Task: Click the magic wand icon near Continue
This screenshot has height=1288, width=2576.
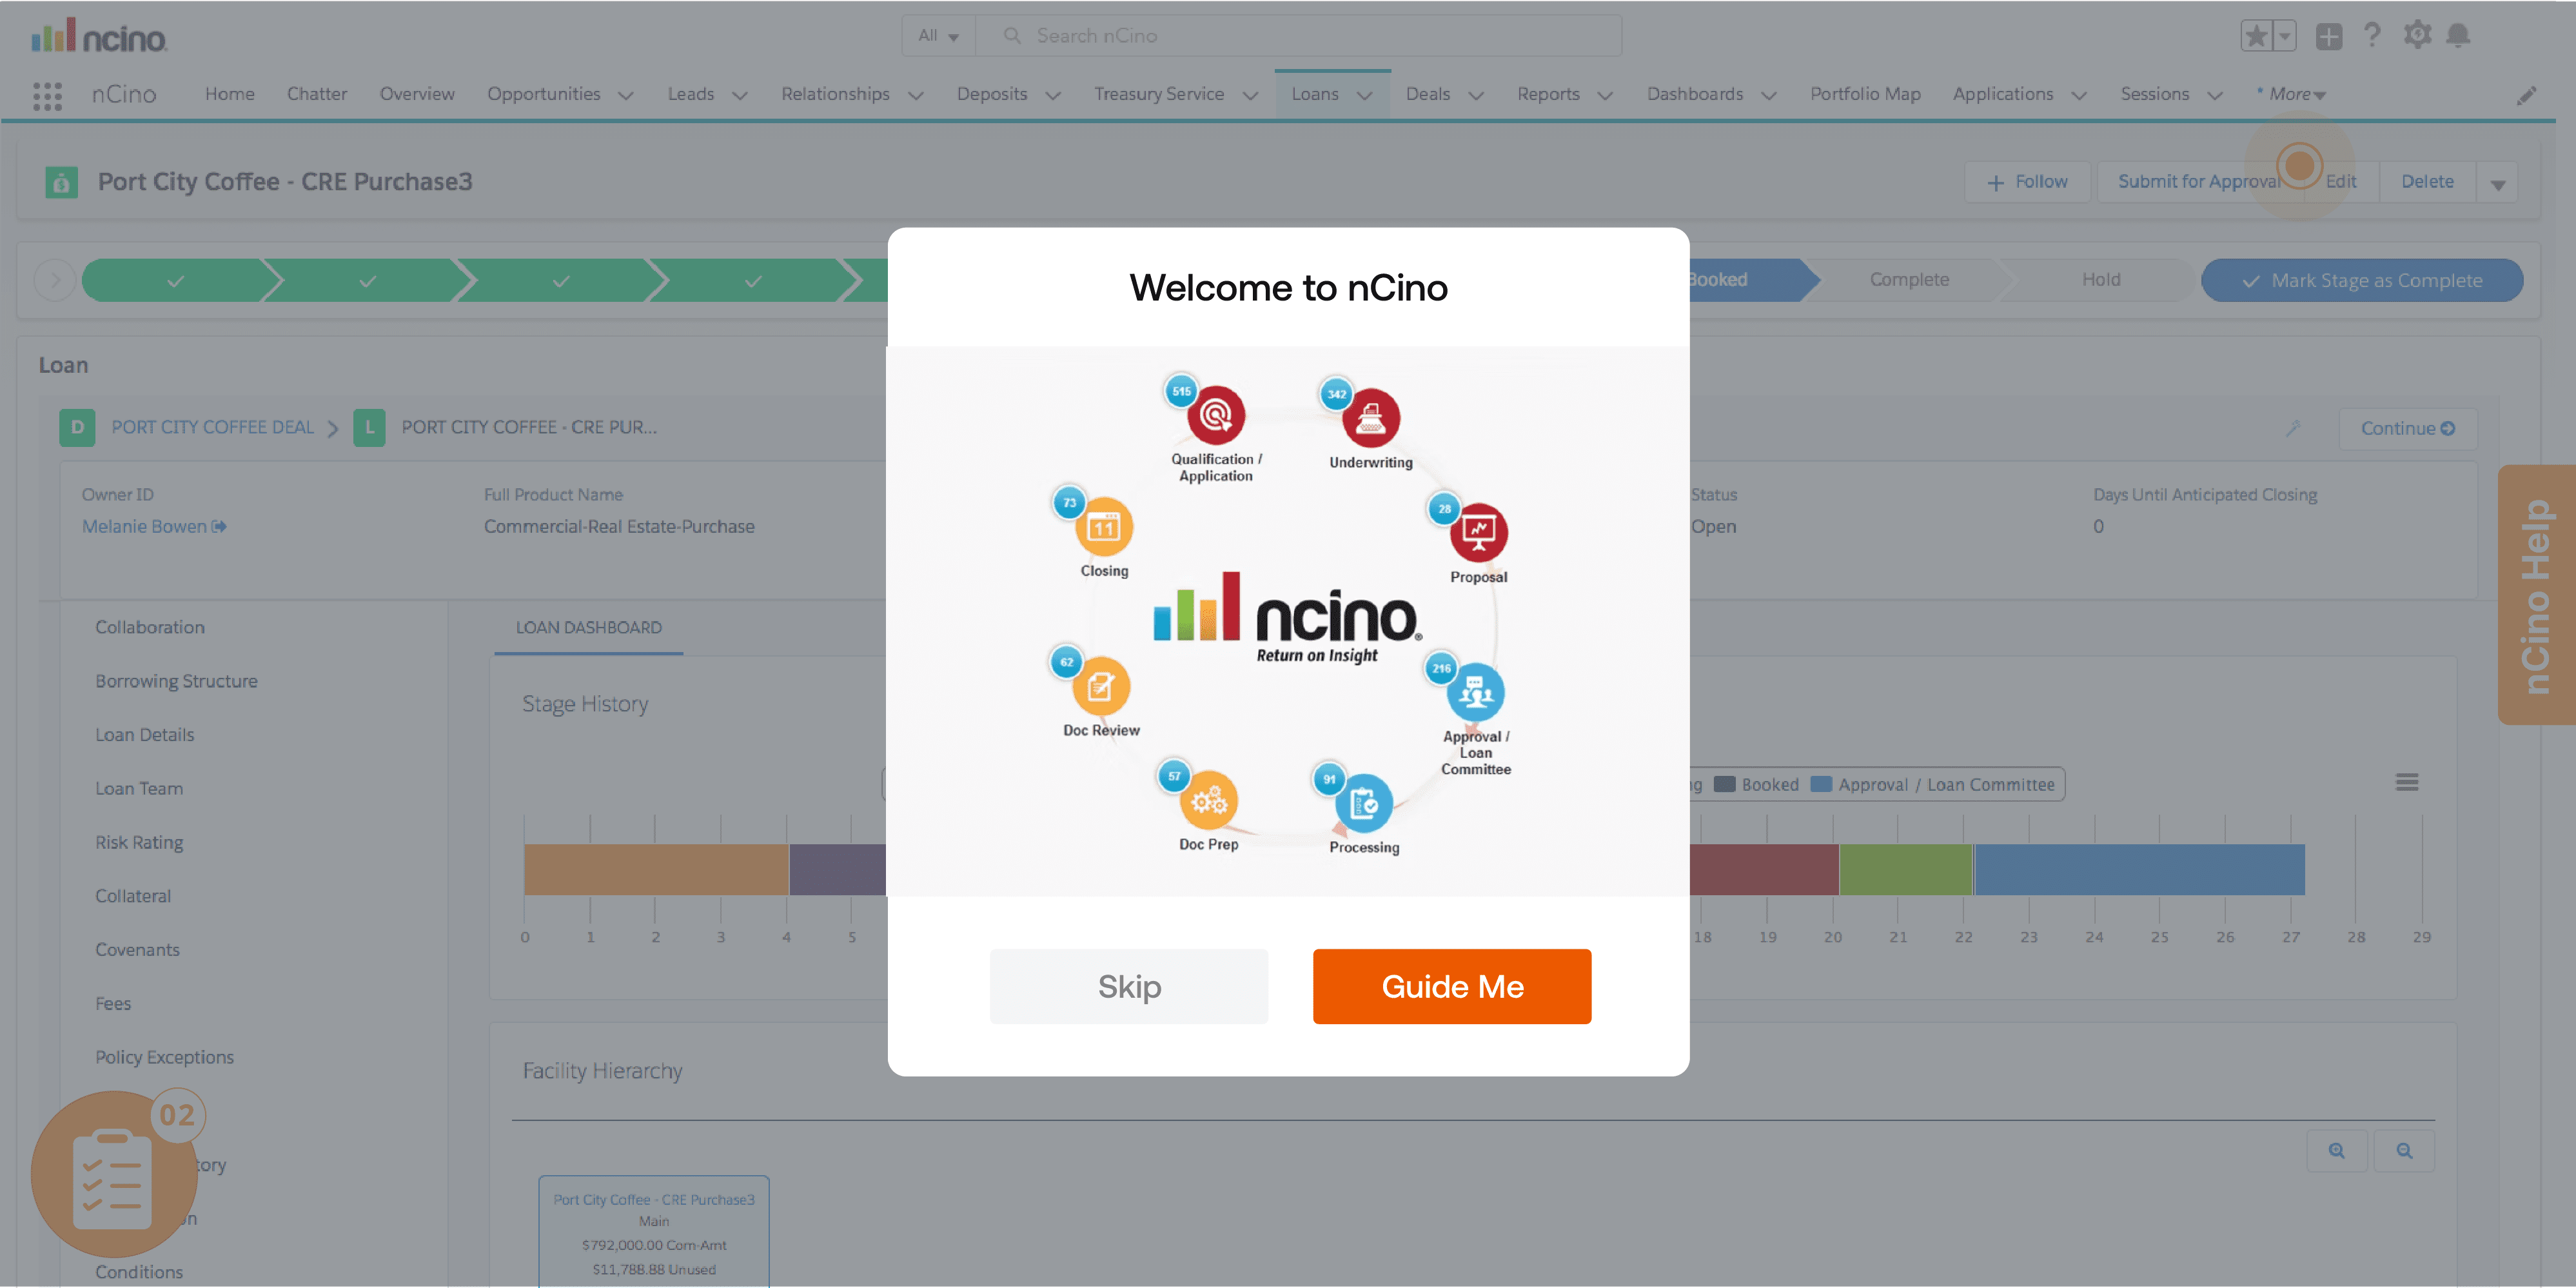Action: point(2293,428)
